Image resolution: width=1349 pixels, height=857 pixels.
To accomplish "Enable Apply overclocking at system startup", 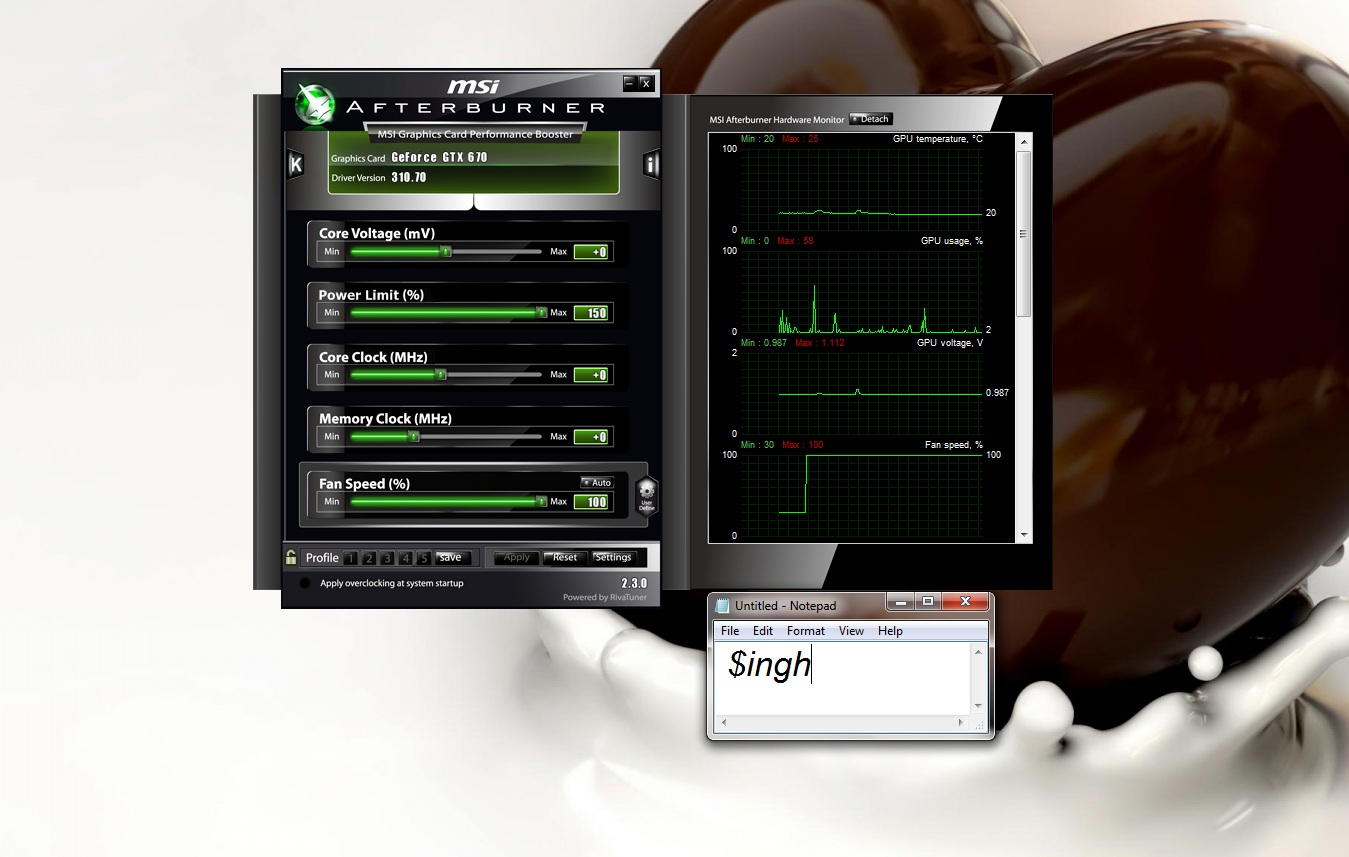I will pyautogui.click(x=305, y=583).
